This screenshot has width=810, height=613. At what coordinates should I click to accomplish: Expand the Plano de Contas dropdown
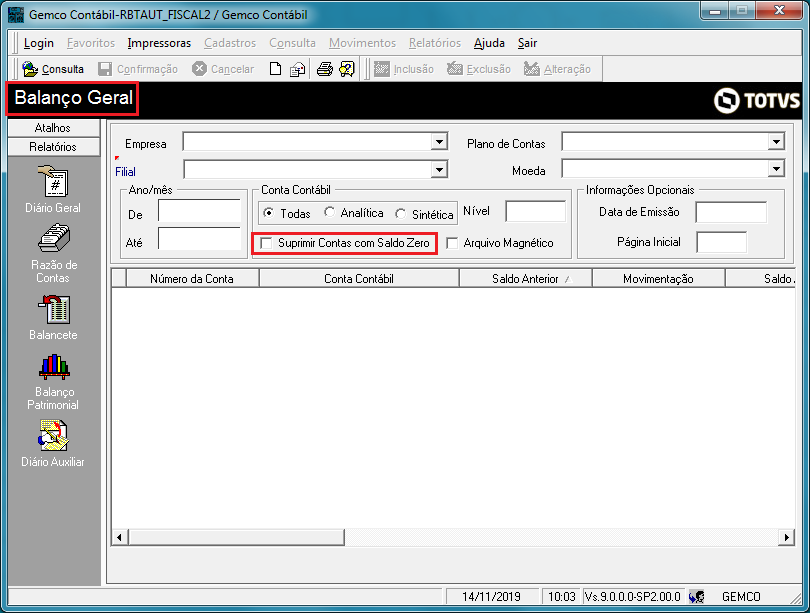pos(776,142)
